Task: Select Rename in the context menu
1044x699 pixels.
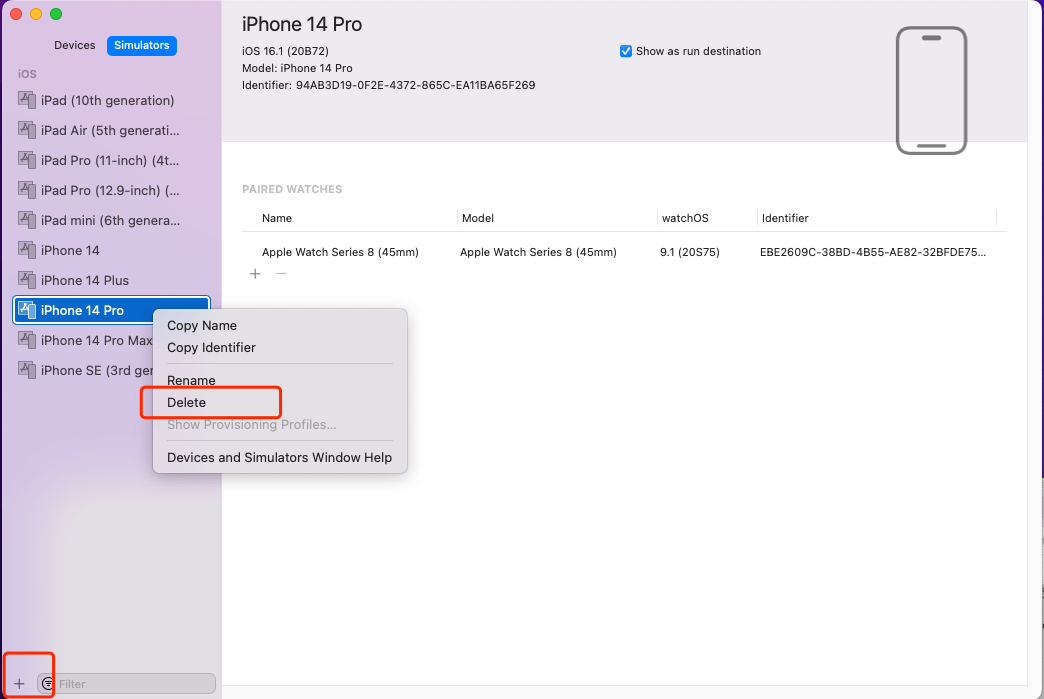Action: click(x=191, y=380)
